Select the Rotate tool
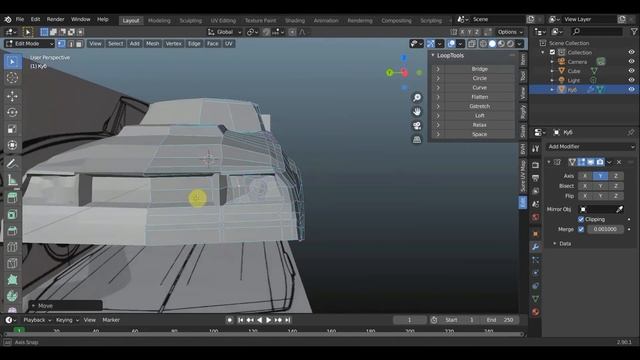The width and height of the screenshot is (640, 360). [x=12, y=113]
